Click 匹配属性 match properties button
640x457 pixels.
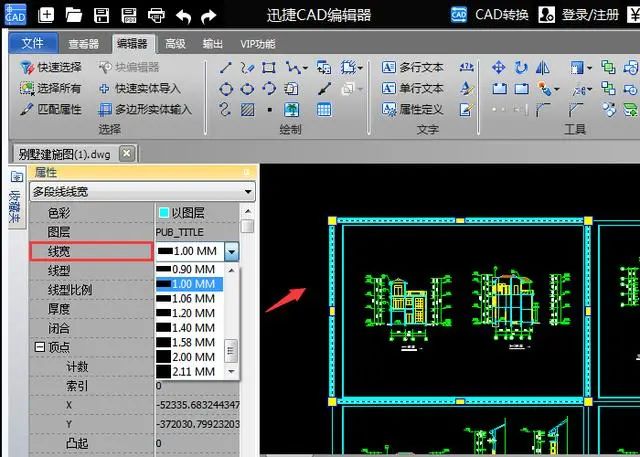click(51, 109)
